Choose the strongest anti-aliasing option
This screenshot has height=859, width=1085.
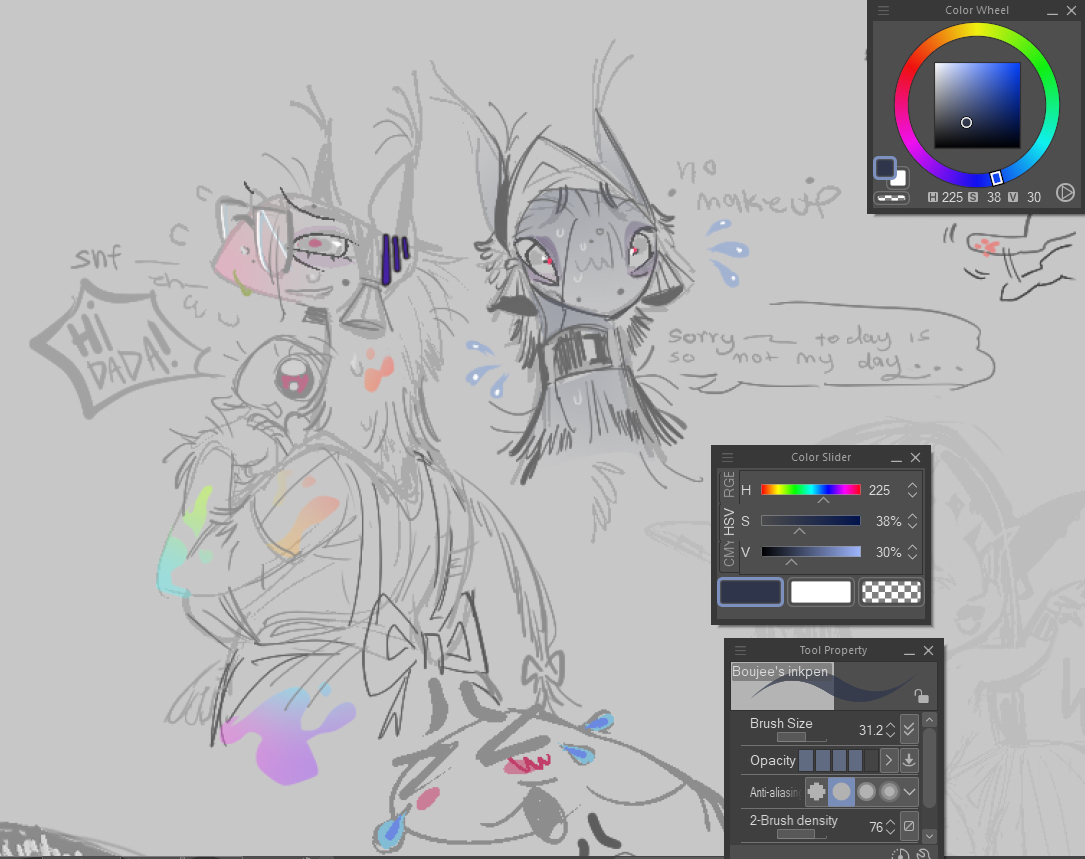pyautogui.click(x=889, y=791)
